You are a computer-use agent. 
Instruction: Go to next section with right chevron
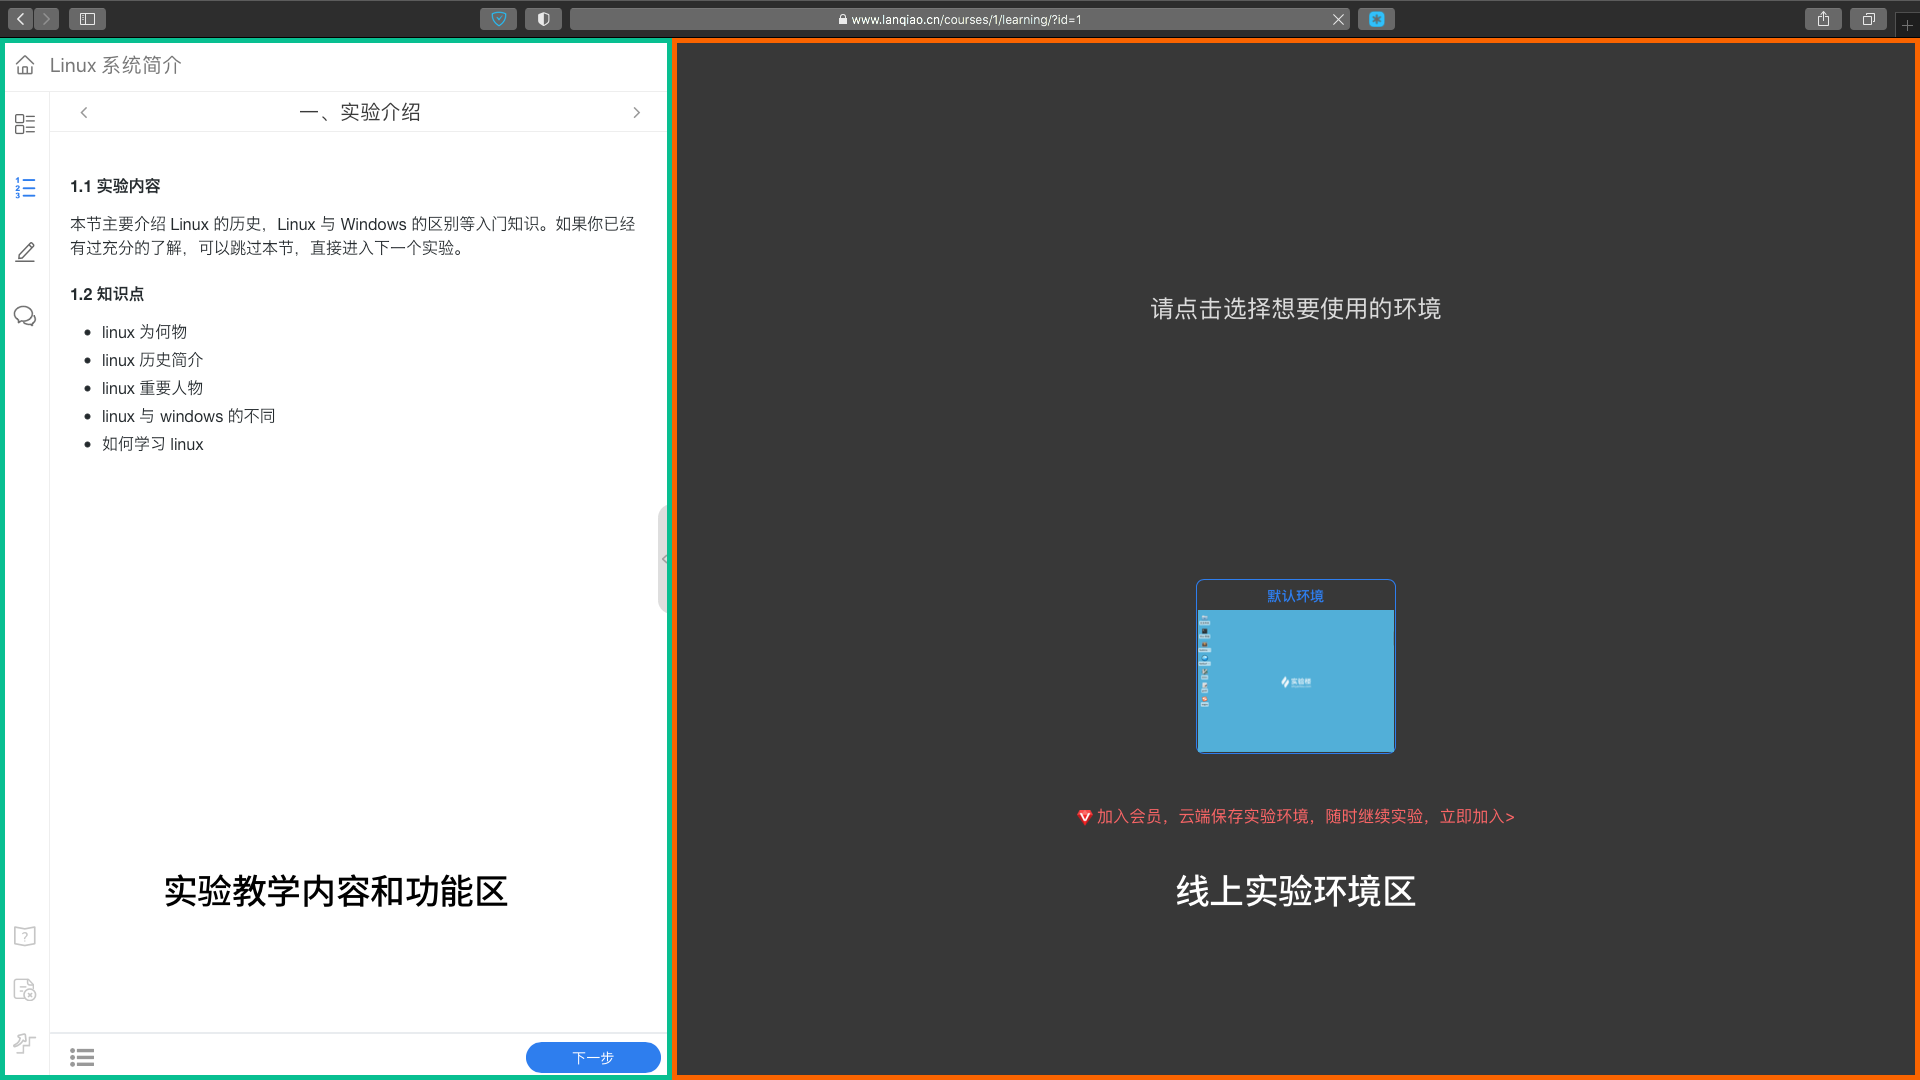tap(637, 112)
